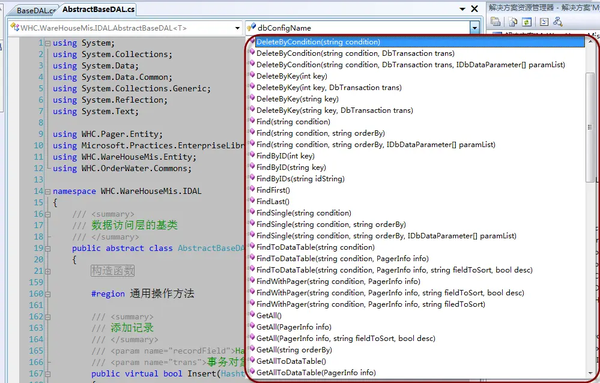This screenshot has height=383, width=600.
Task: Click Show All Files icon
Action: [513, 22]
